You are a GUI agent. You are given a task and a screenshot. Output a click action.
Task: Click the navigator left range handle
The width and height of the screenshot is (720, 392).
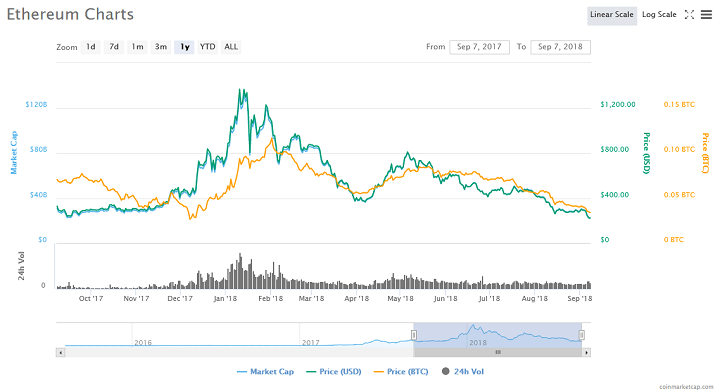pos(414,335)
